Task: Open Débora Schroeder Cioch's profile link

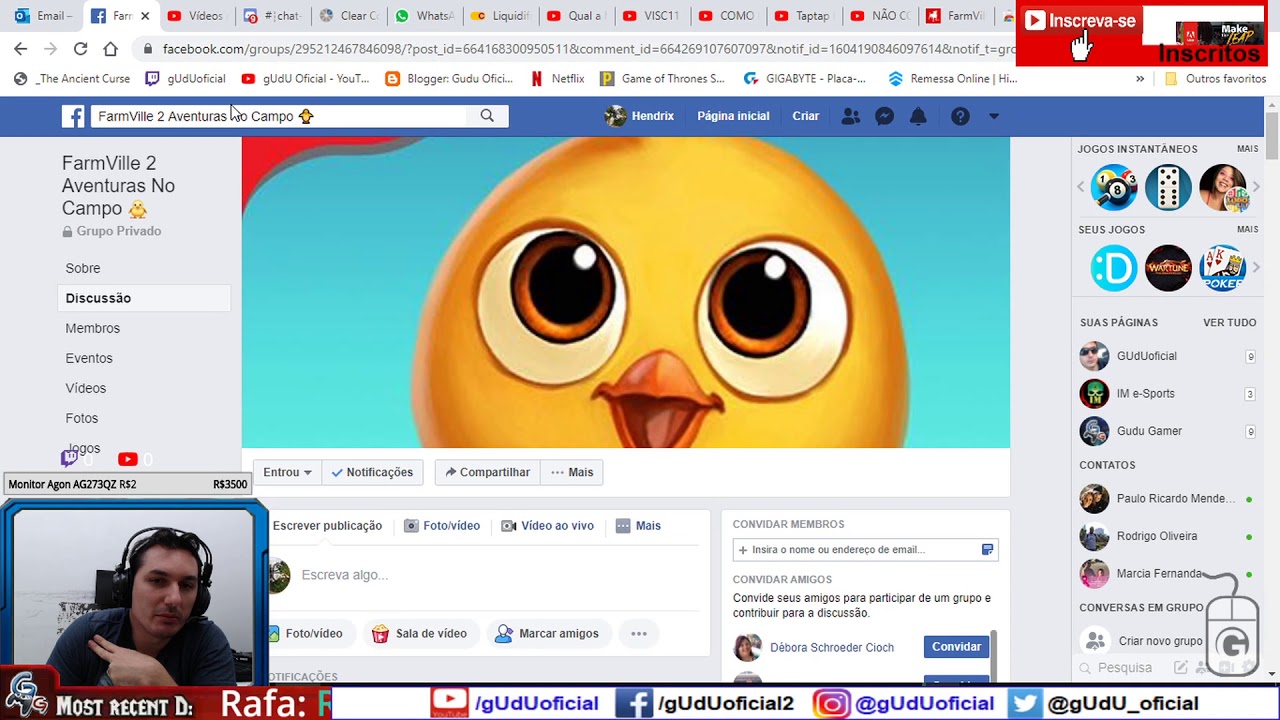Action: tap(832, 648)
